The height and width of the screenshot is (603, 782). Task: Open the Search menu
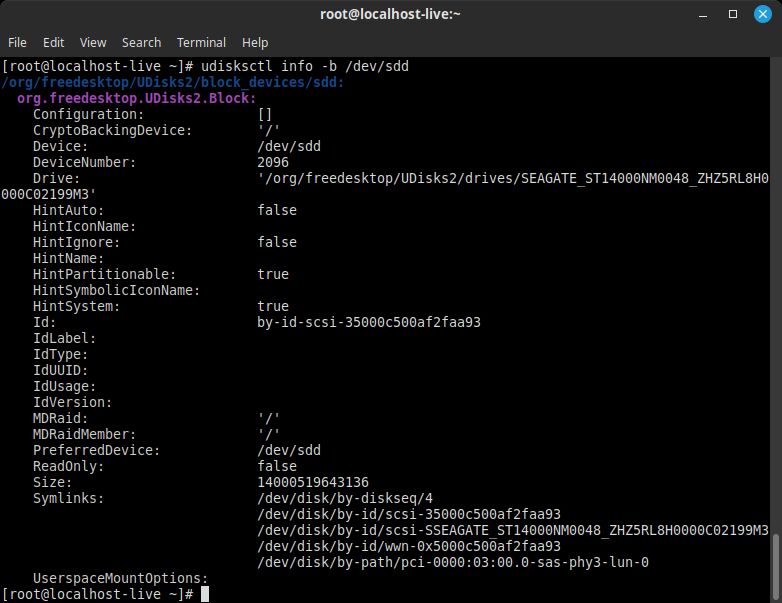coord(142,42)
